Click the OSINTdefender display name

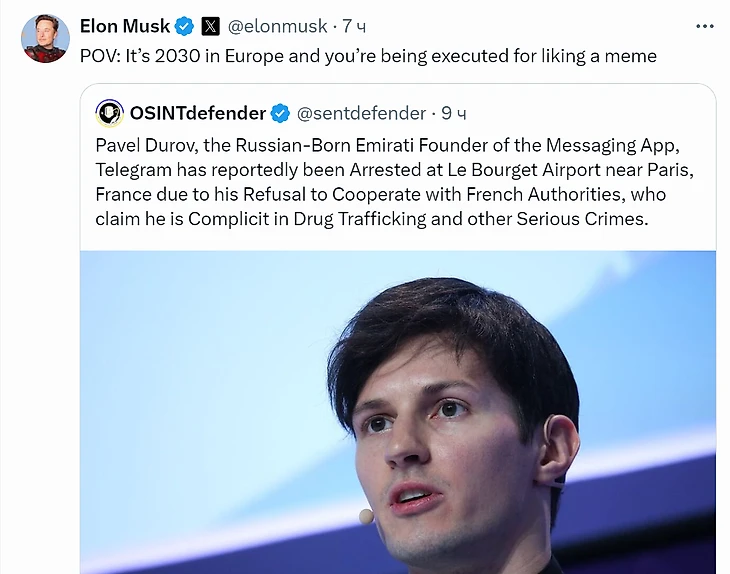point(198,113)
